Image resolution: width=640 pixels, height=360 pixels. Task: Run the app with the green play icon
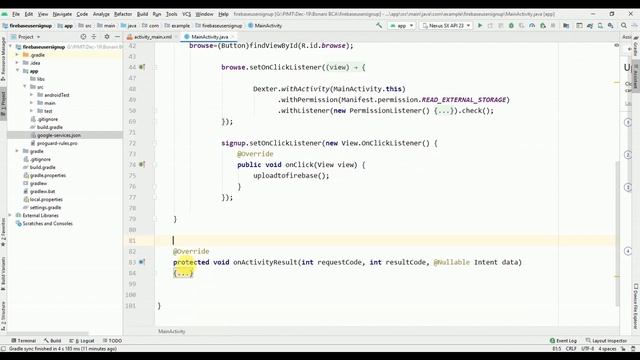tap(480, 25)
